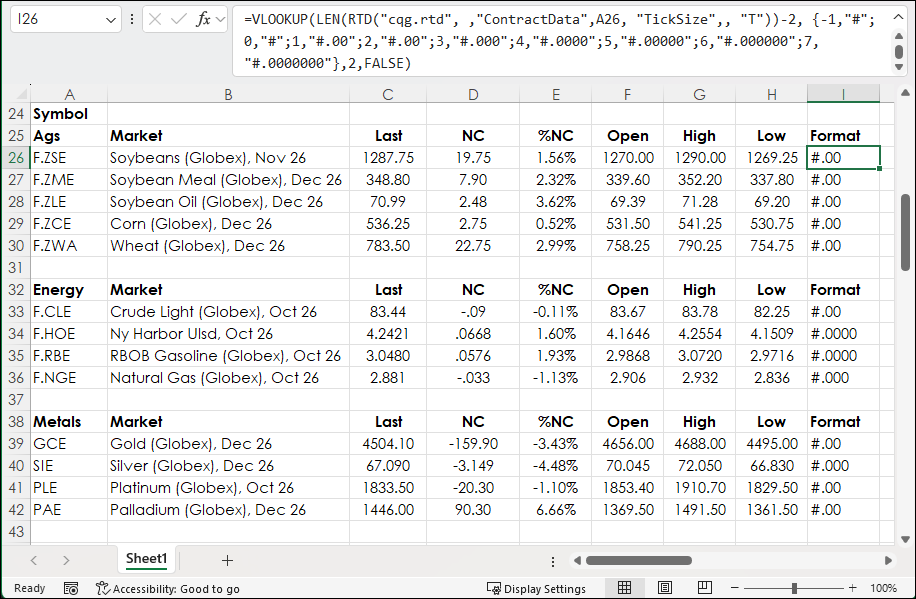Click the vertical scrollbar thumb
The image size is (916, 599).
tap(905, 232)
